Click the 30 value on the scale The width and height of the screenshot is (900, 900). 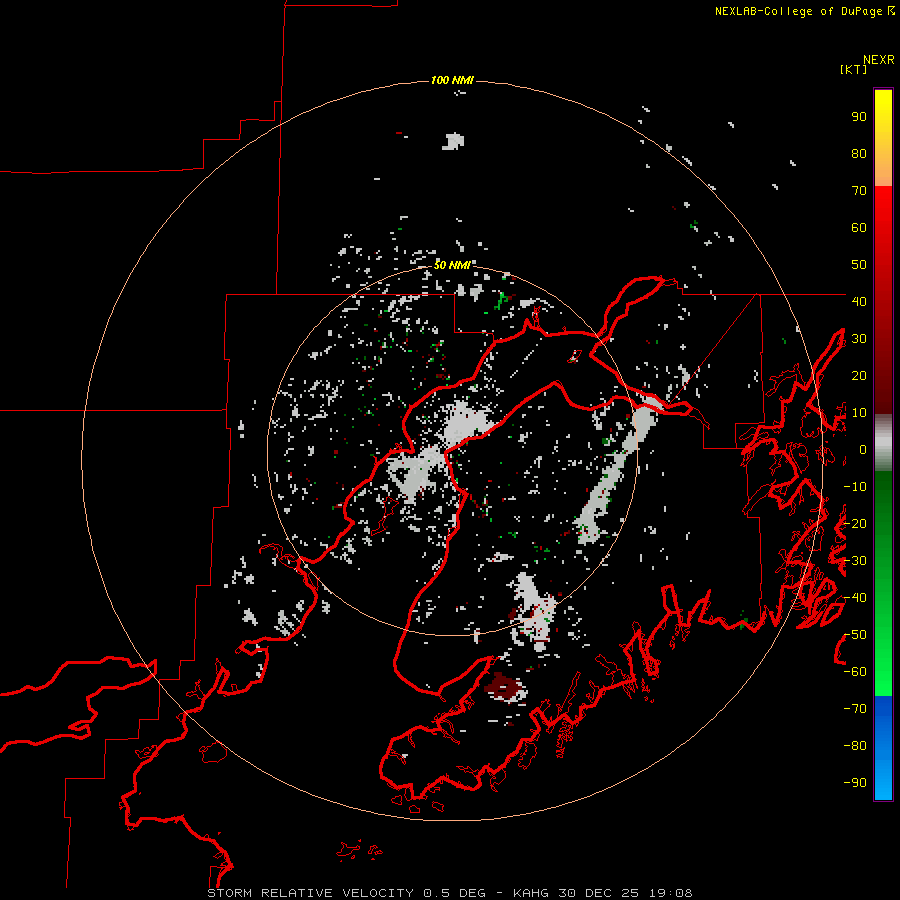pyautogui.click(x=859, y=339)
